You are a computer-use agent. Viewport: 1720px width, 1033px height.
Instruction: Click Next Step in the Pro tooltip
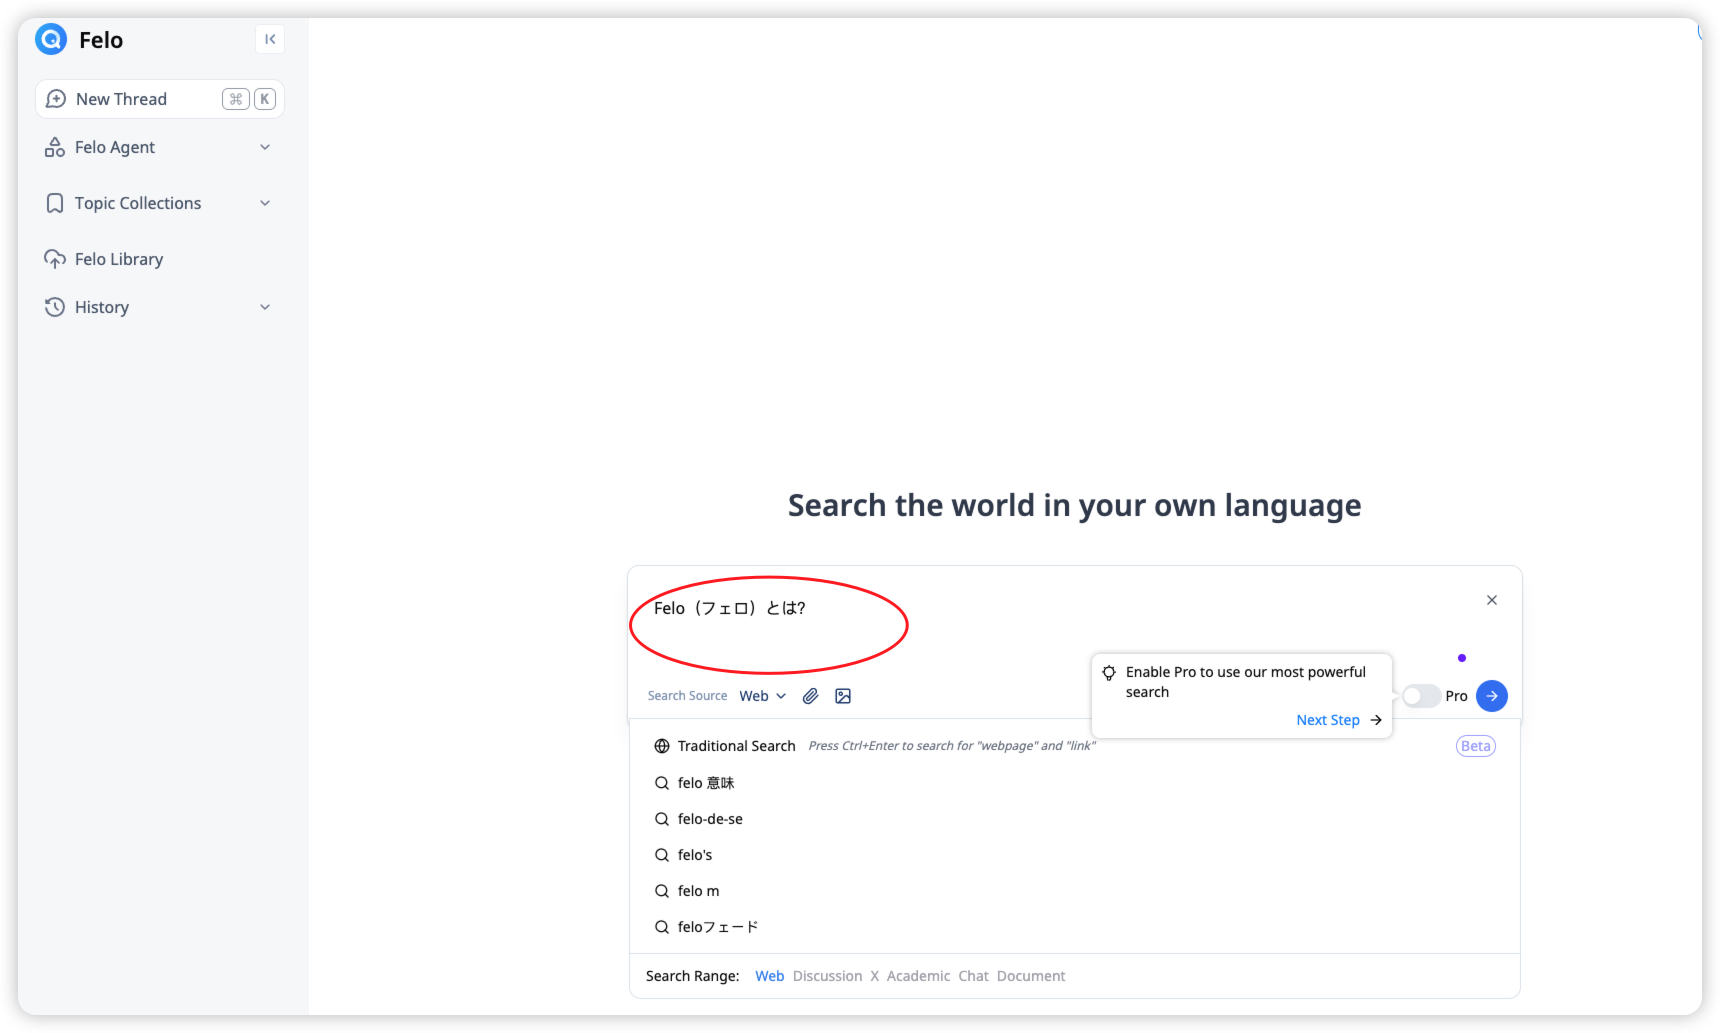pyautogui.click(x=1338, y=720)
